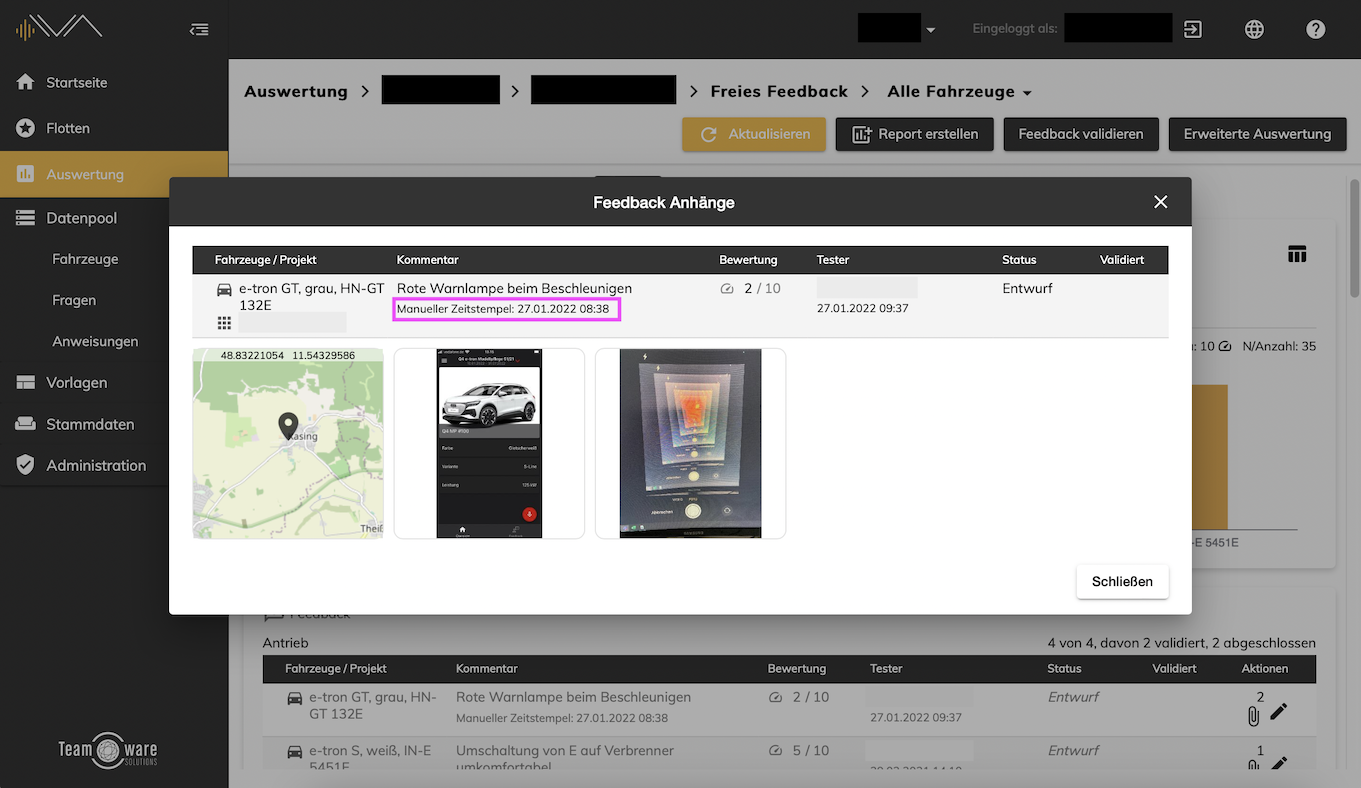Click the Administration shield icon
Viewport: 1361px width, 788px height.
click(25, 465)
